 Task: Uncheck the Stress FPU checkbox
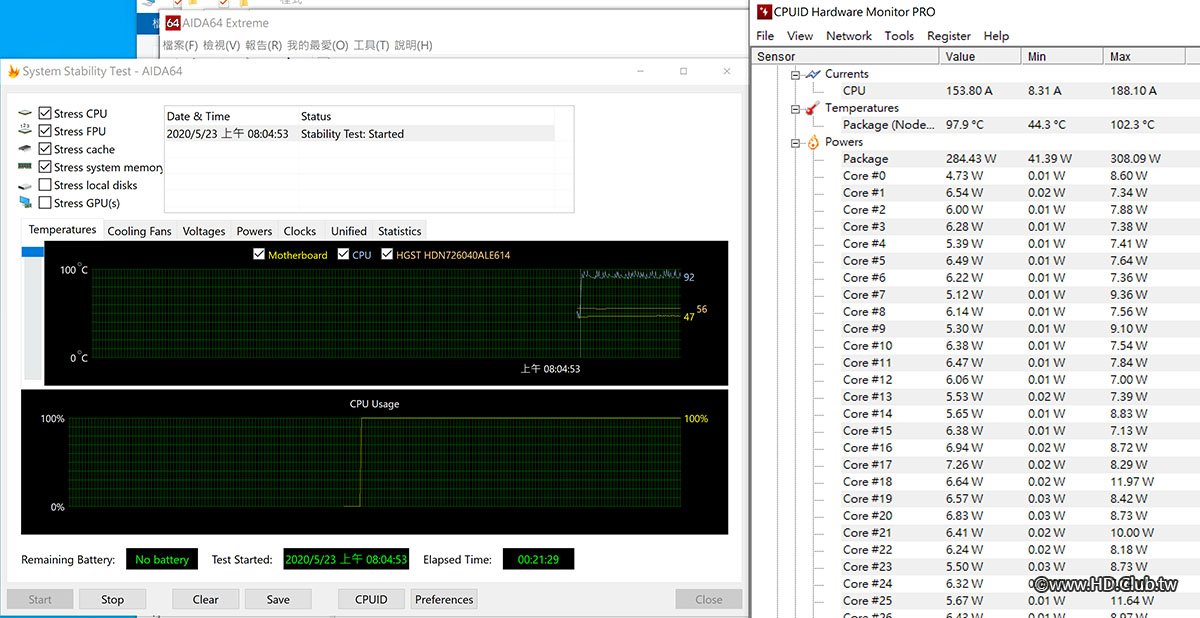45,131
